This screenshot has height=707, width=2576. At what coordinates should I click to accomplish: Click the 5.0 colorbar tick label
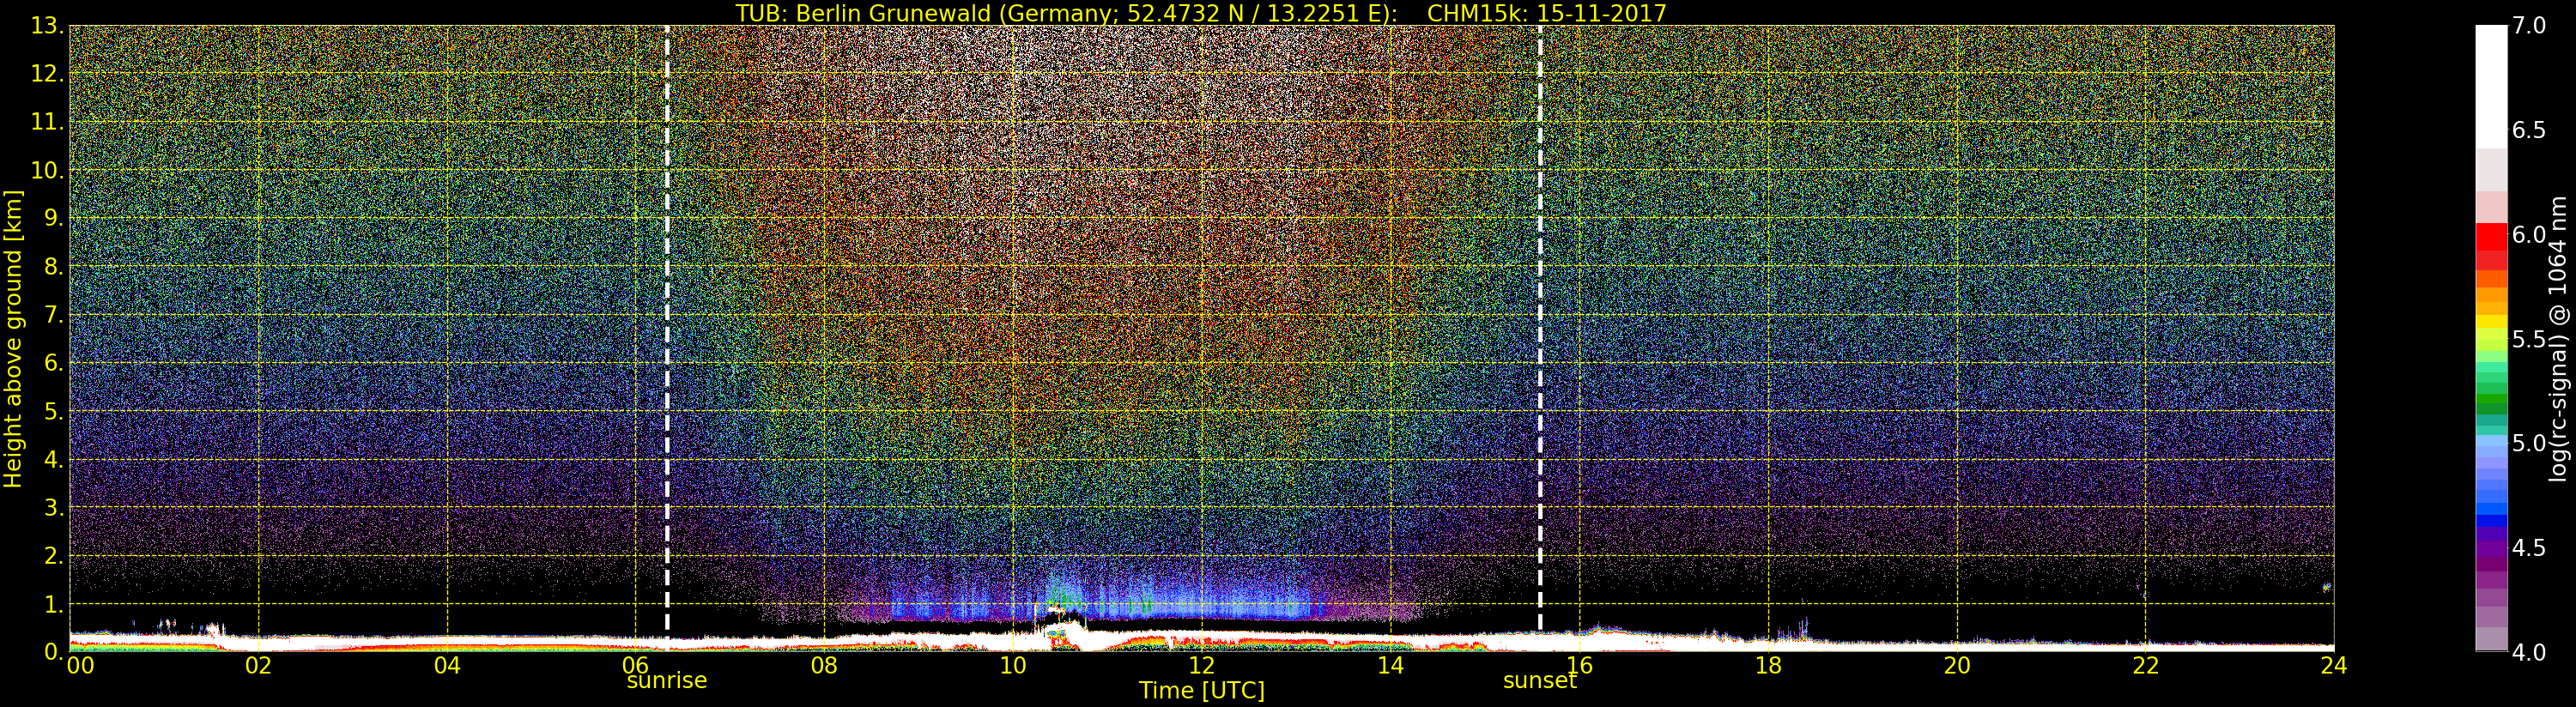(x=2529, y=443)
